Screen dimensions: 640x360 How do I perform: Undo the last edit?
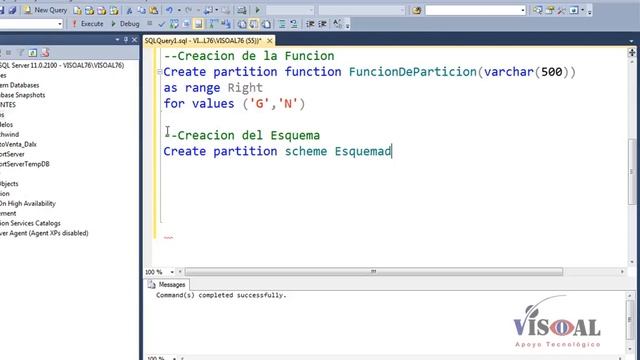169,10
